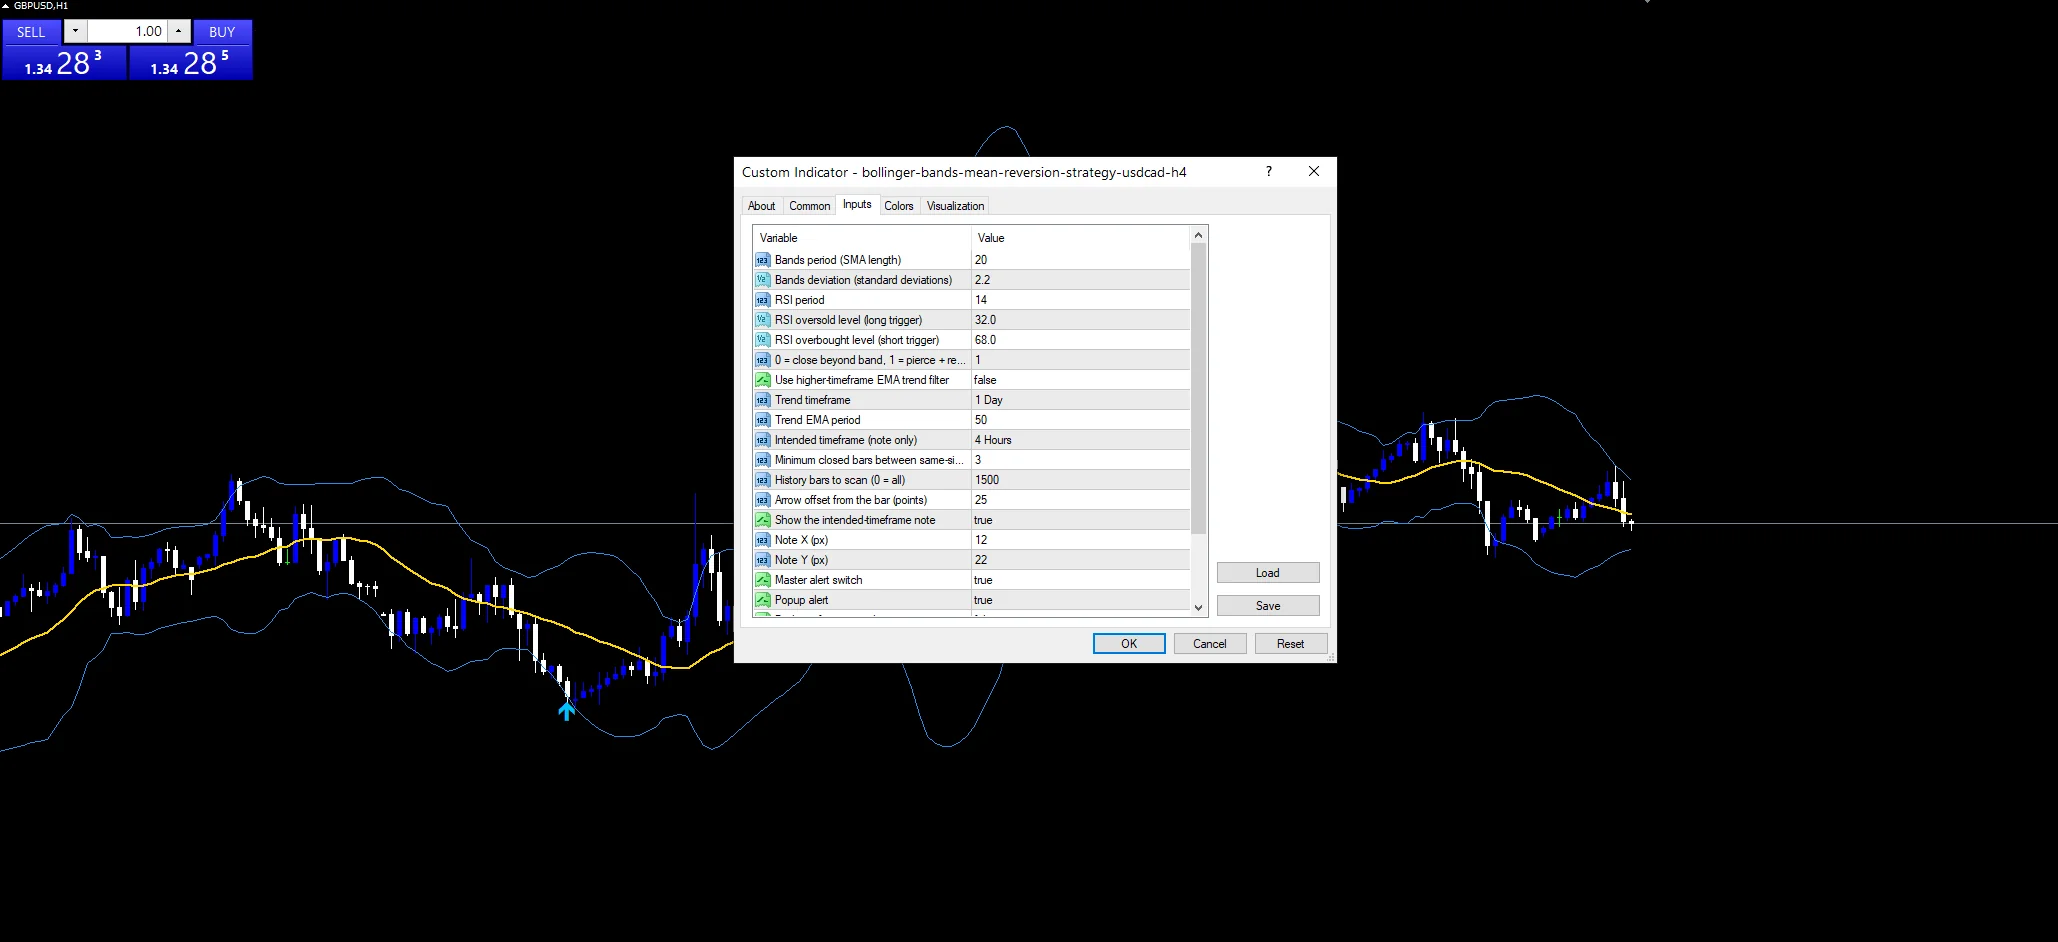This screenshot has height=942, width=2058.
Task: Click the Bands deviation row type icon
Action: click(x=762, y=280)
